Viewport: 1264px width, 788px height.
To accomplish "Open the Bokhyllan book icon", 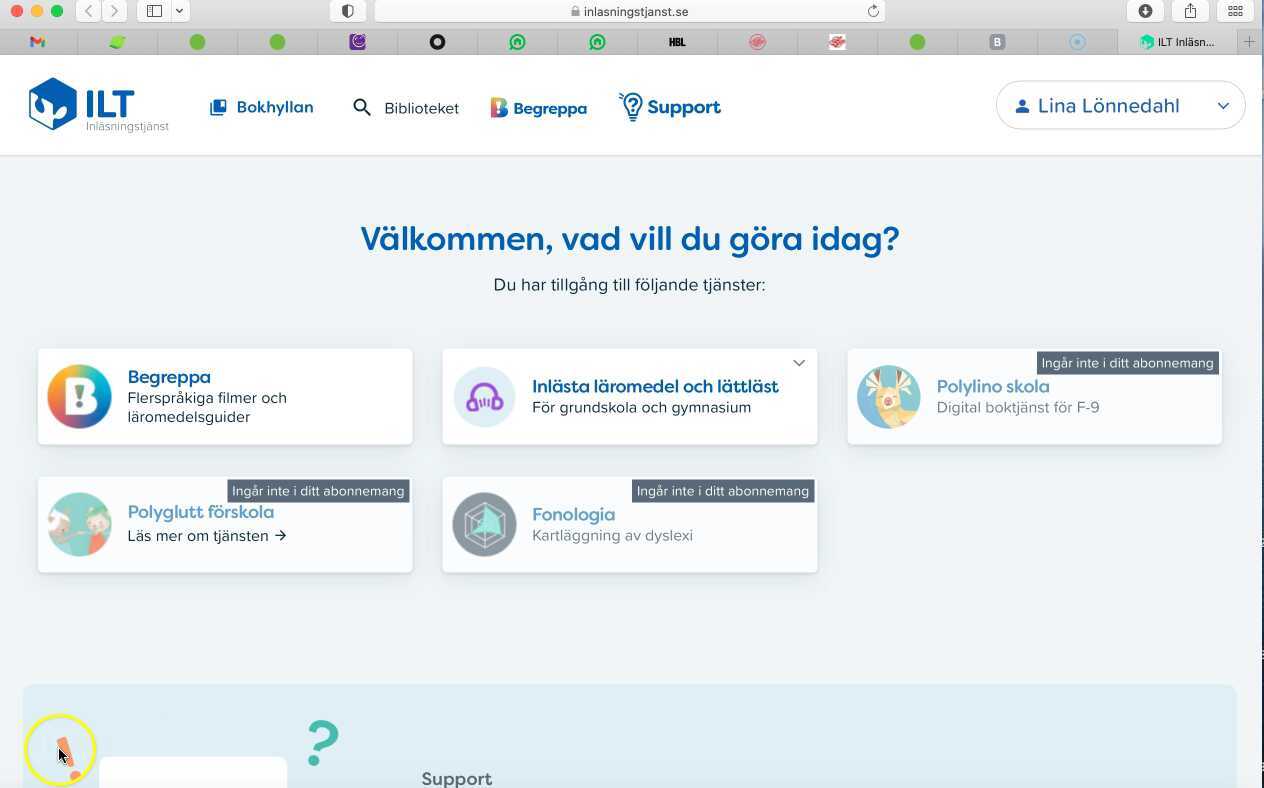I will (x=218, y=106).
